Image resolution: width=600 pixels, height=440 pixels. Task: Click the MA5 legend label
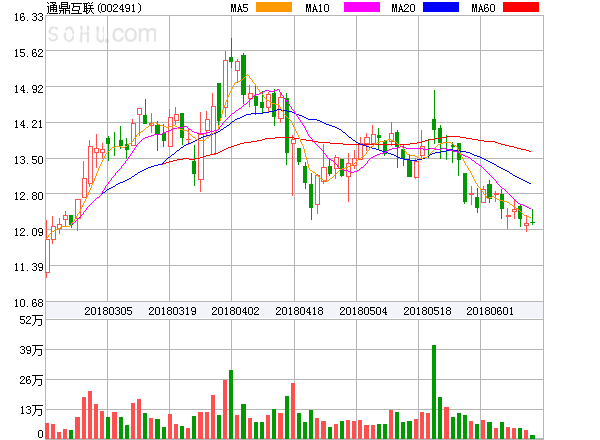pos(239,8)
